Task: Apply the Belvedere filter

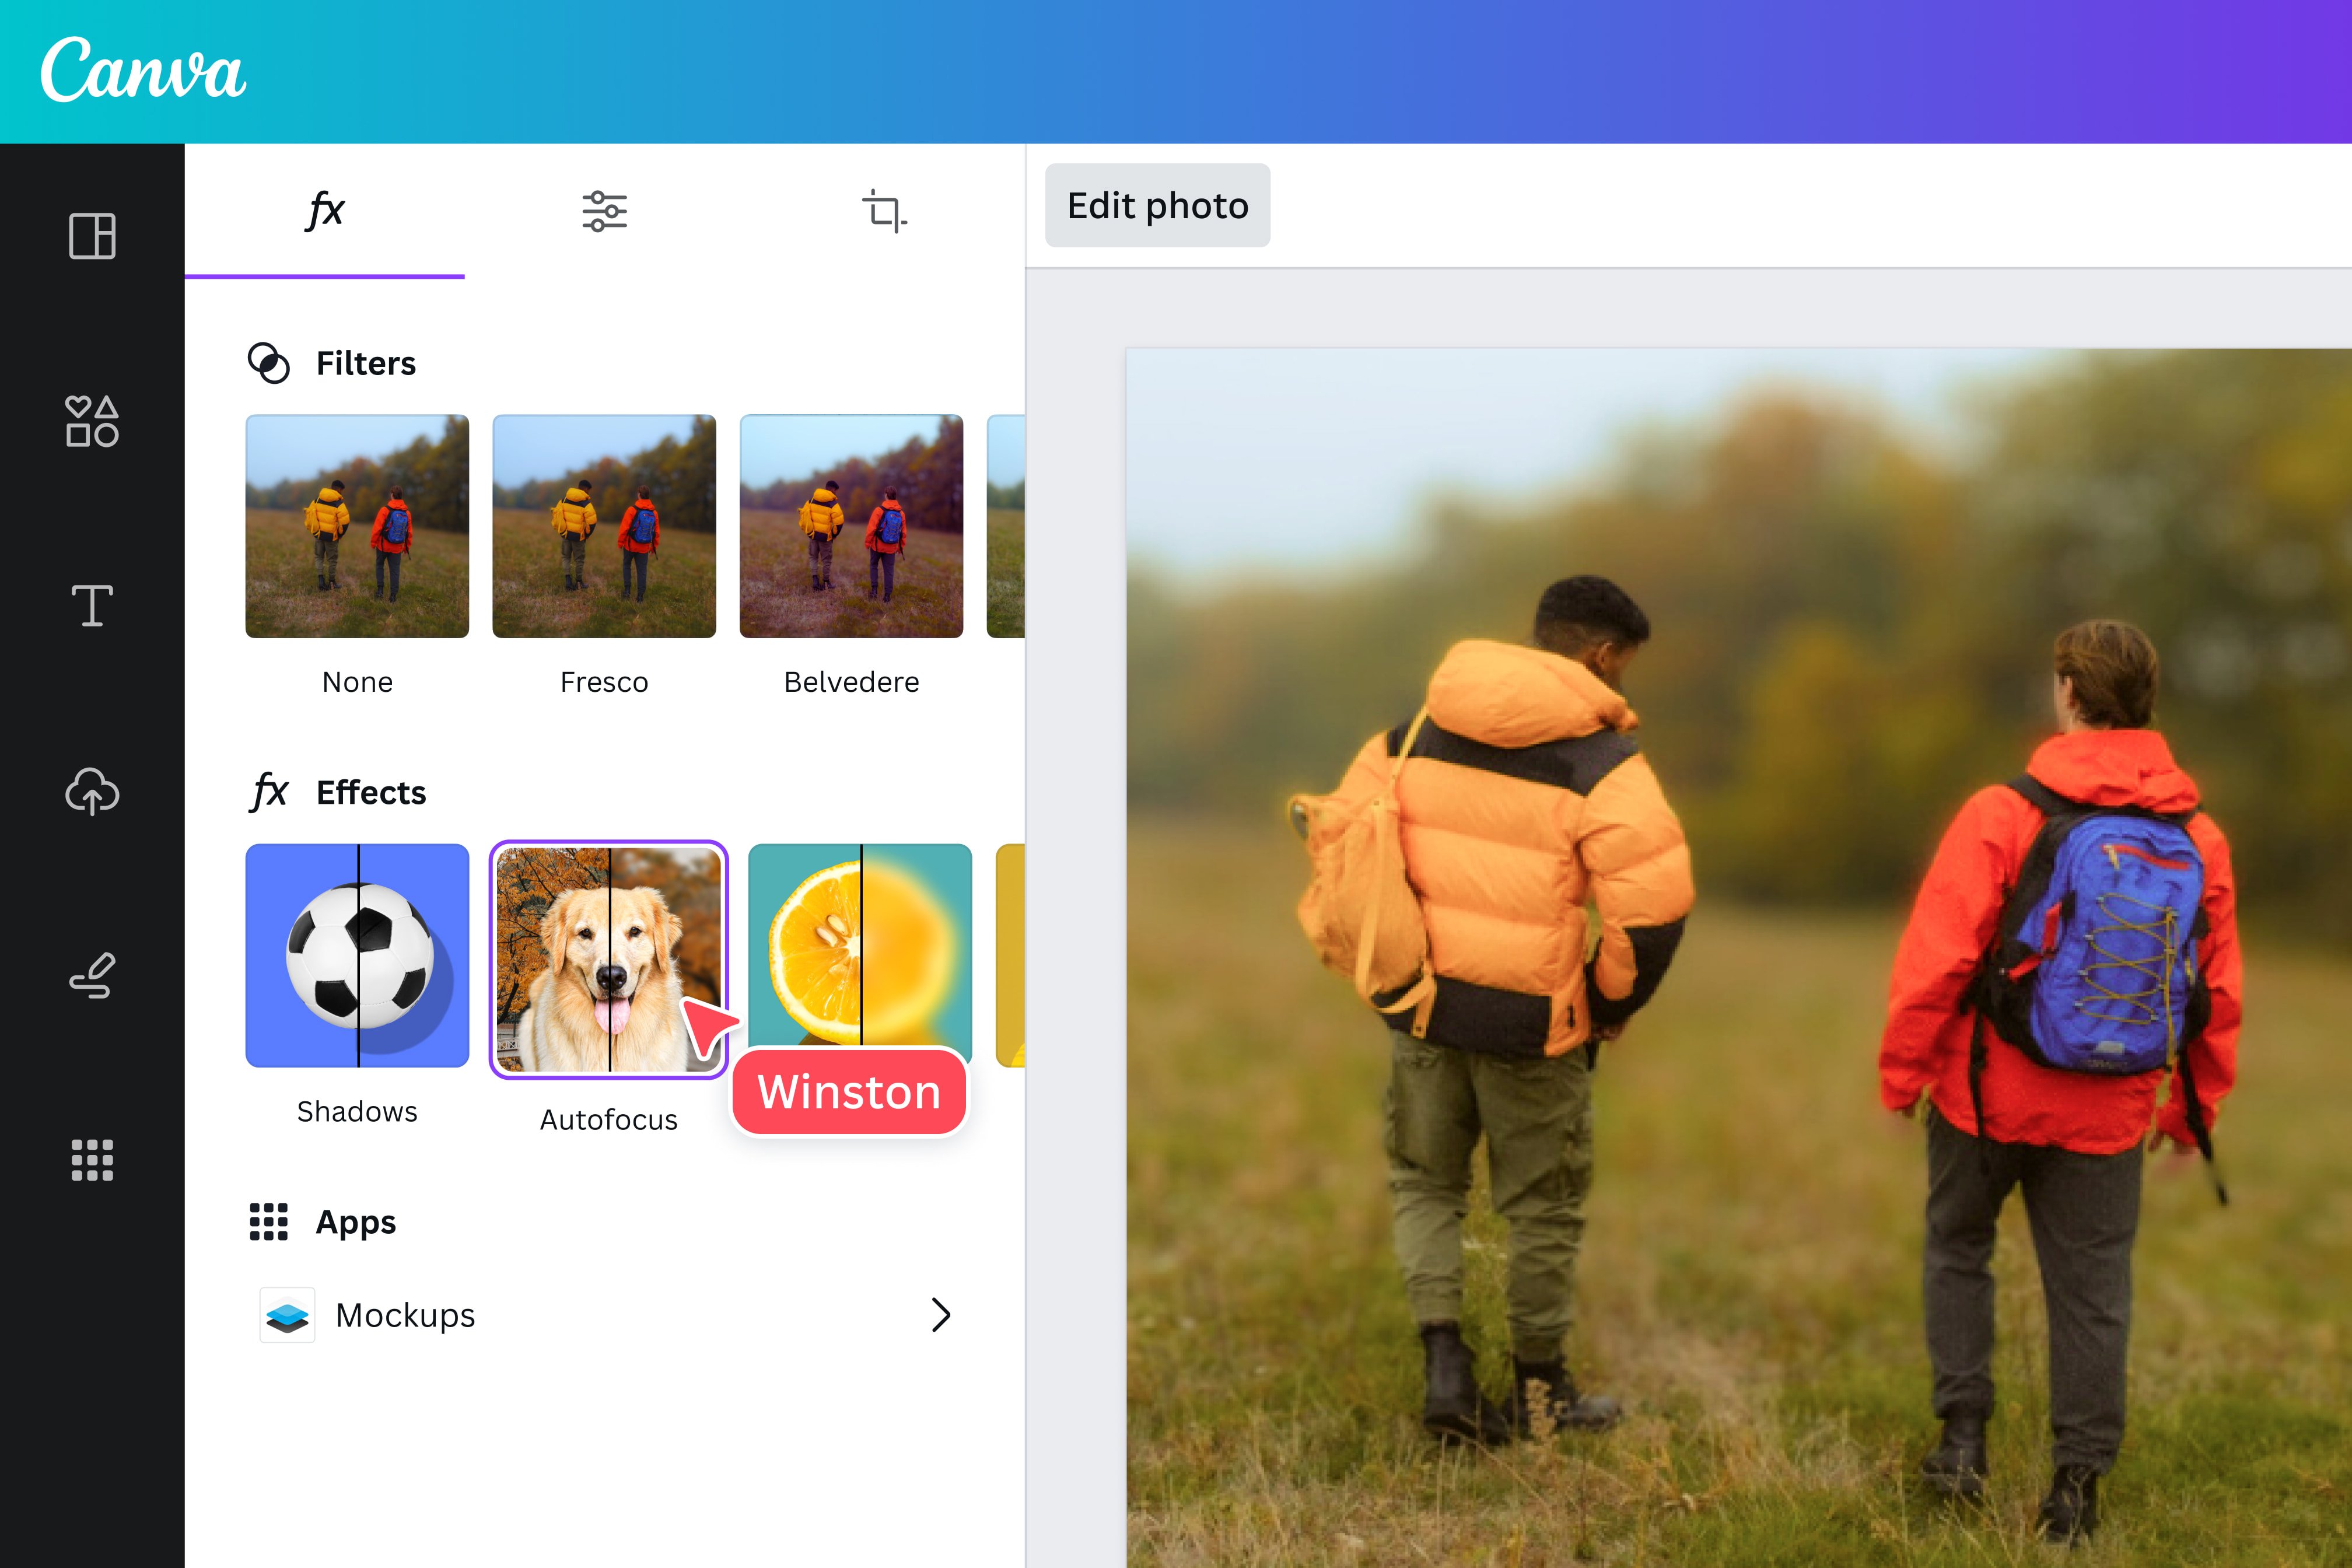Action: [x=850, y=527]
